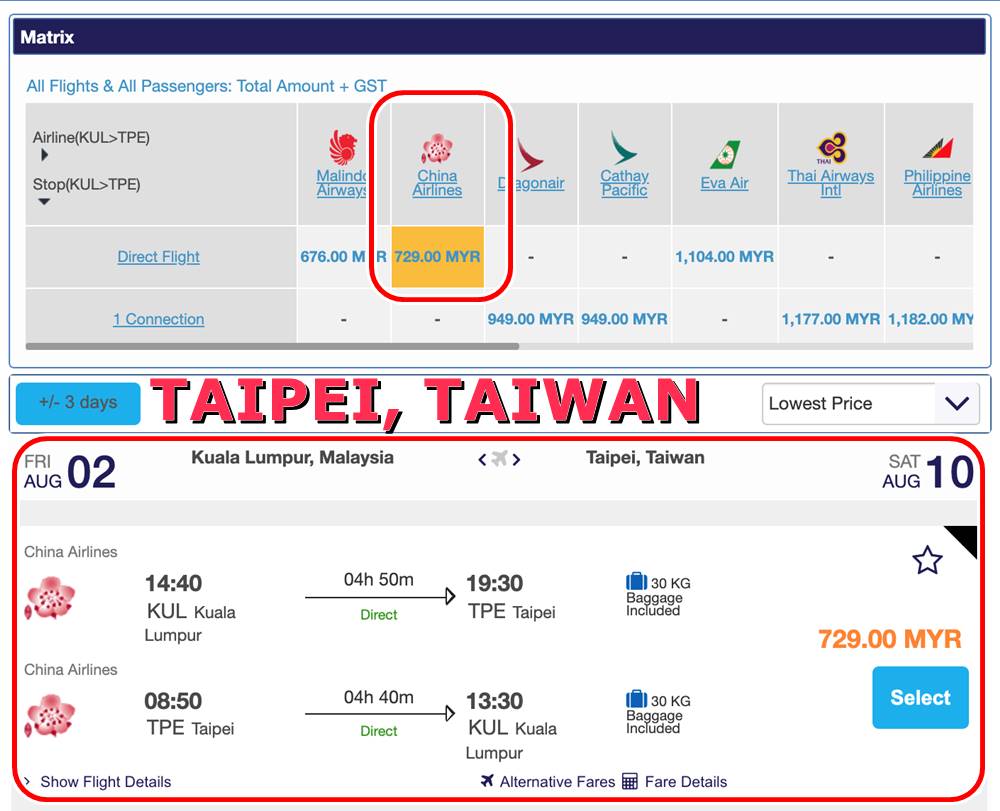Open the Lowest Price sort dropdown
The width and height of the screenshot is (1000, 811).
click(x=871, y=404)
